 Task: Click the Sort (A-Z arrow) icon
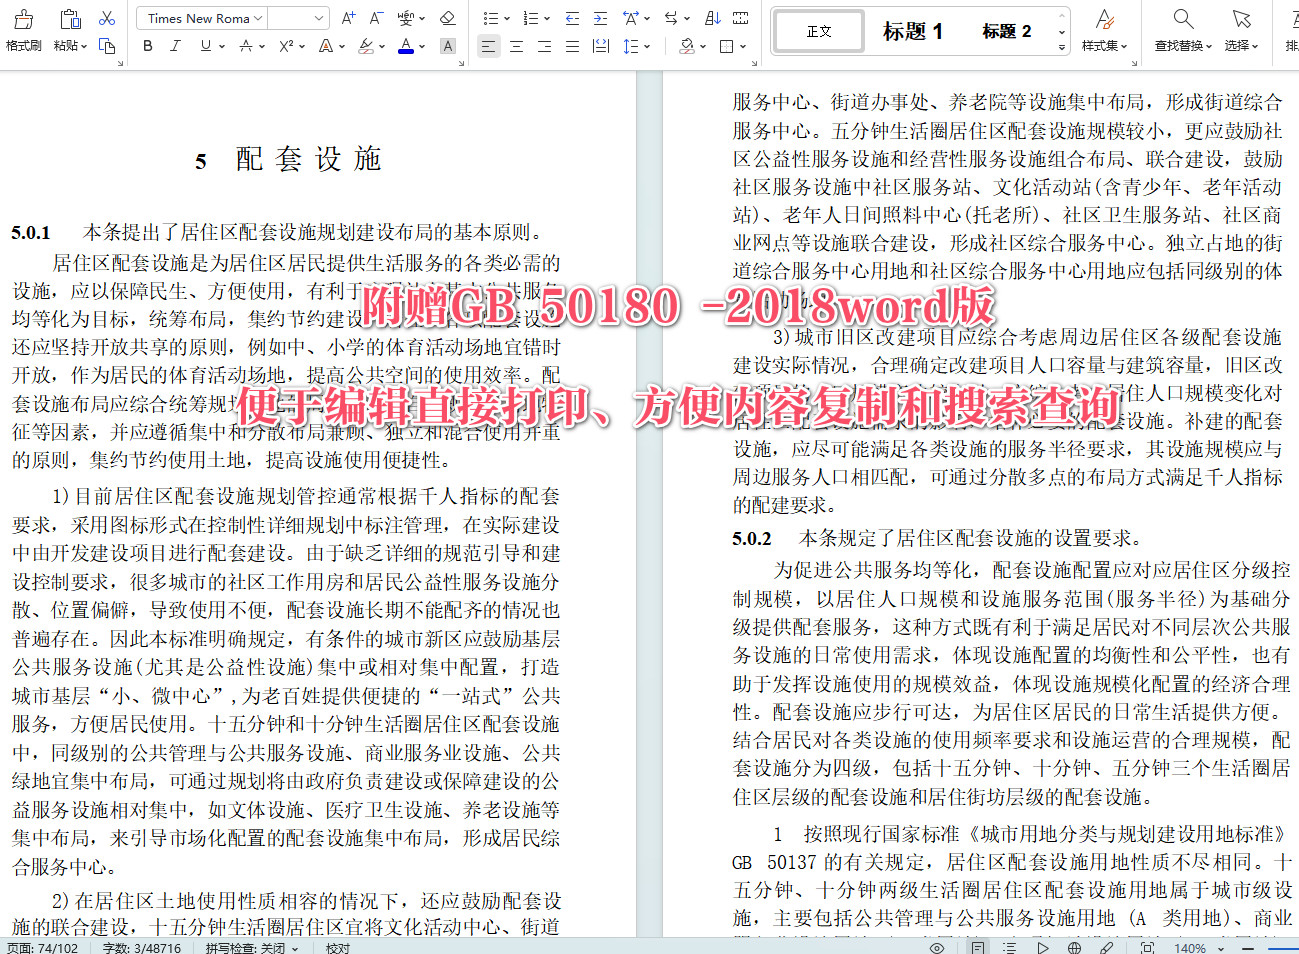(712, 18)
